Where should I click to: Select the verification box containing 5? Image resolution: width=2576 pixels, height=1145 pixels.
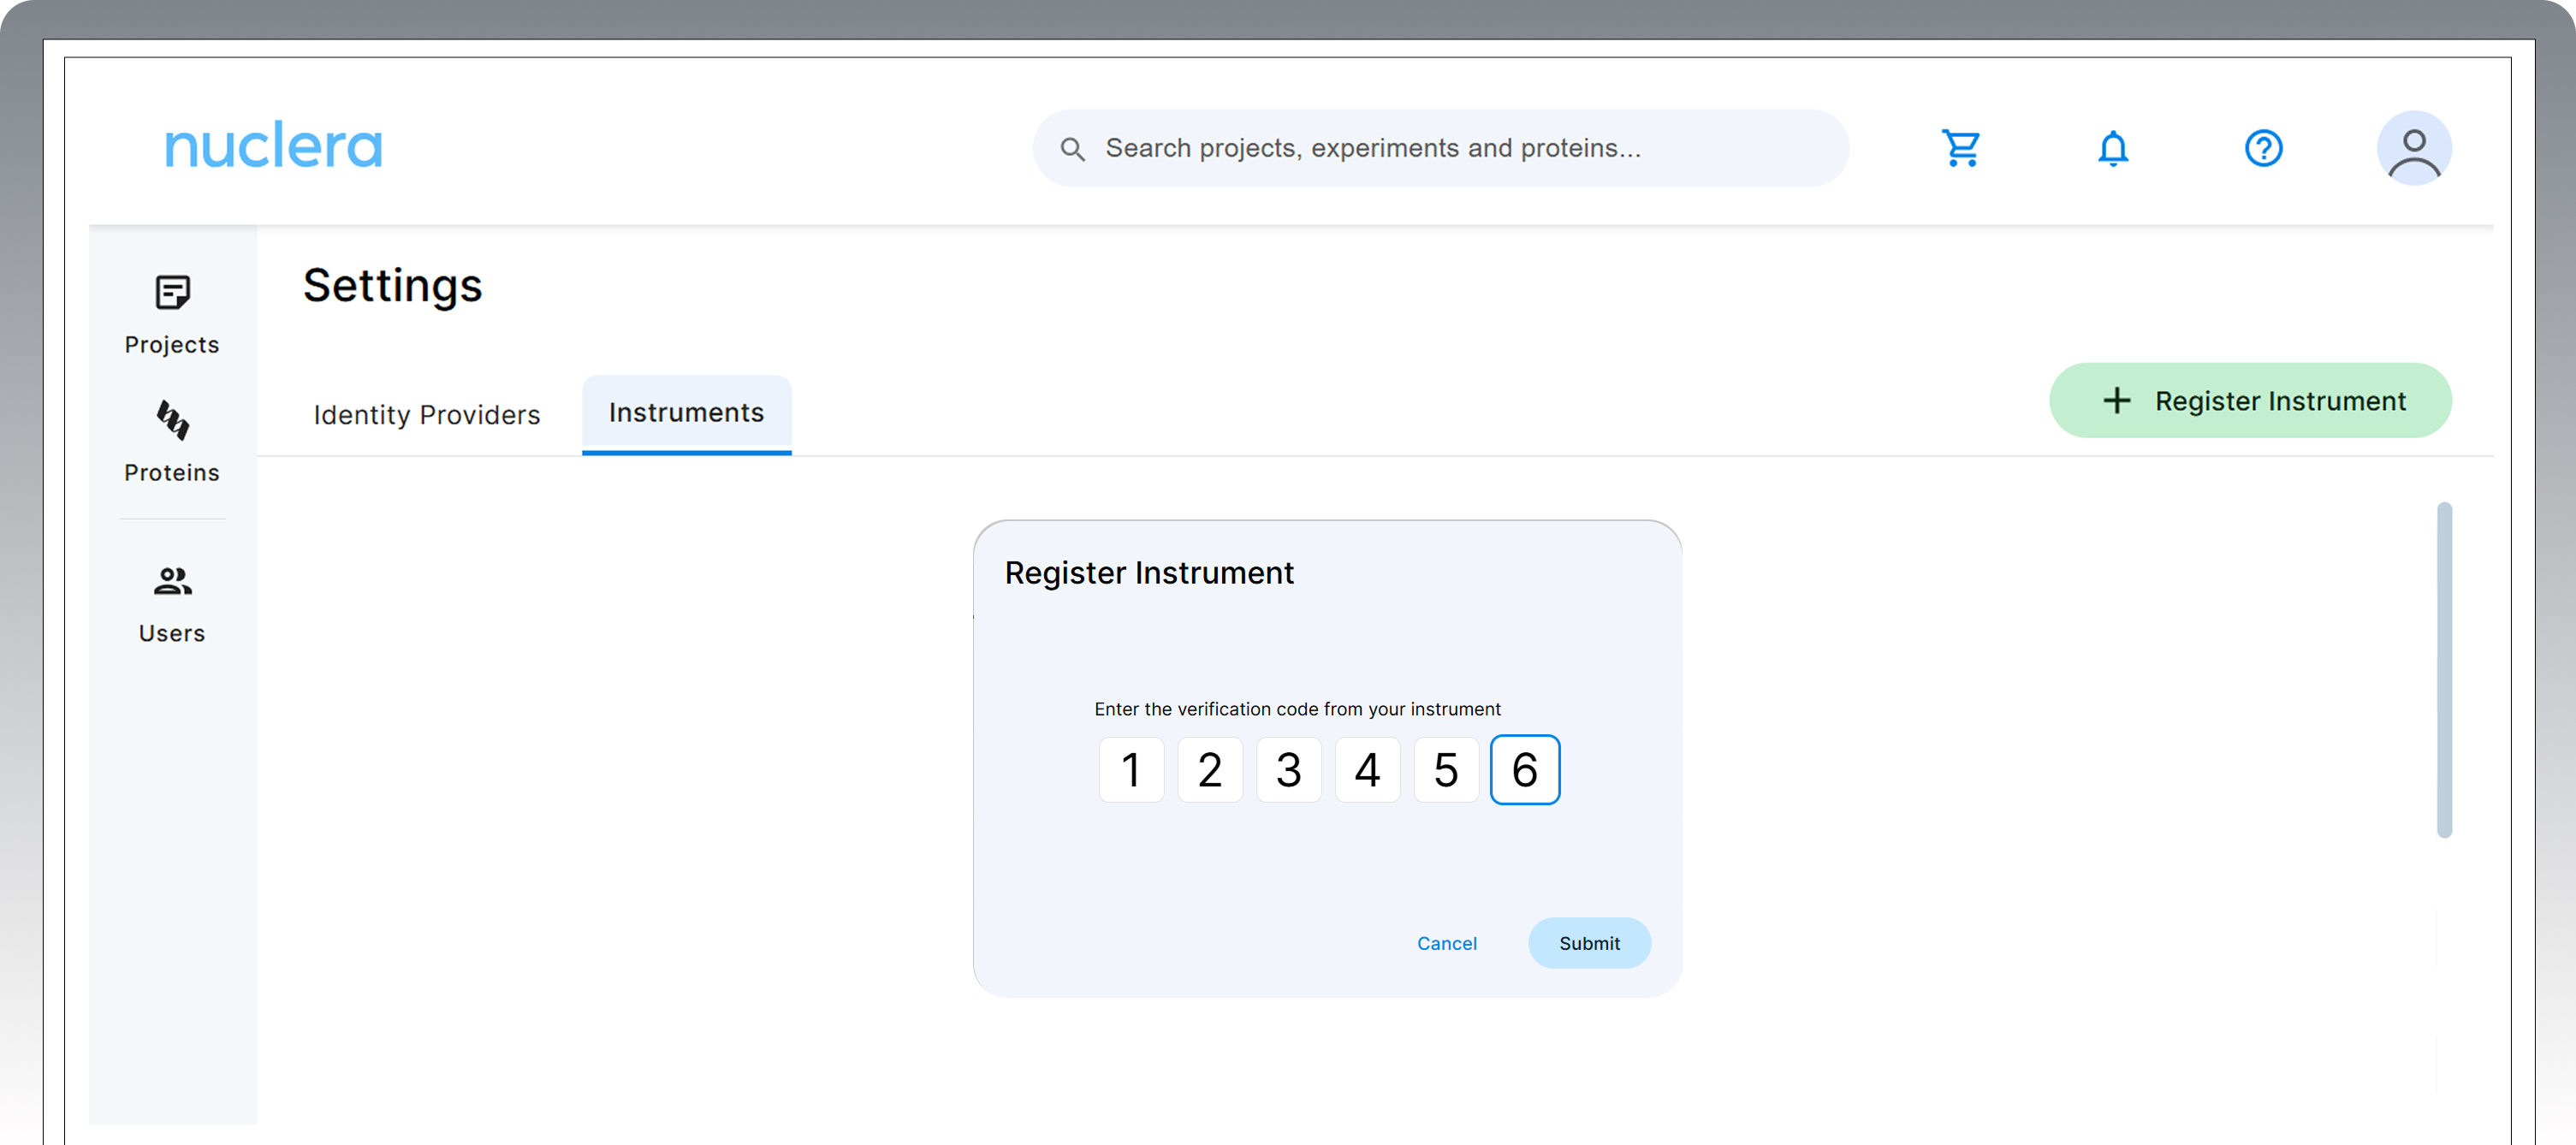point(1446,770)
